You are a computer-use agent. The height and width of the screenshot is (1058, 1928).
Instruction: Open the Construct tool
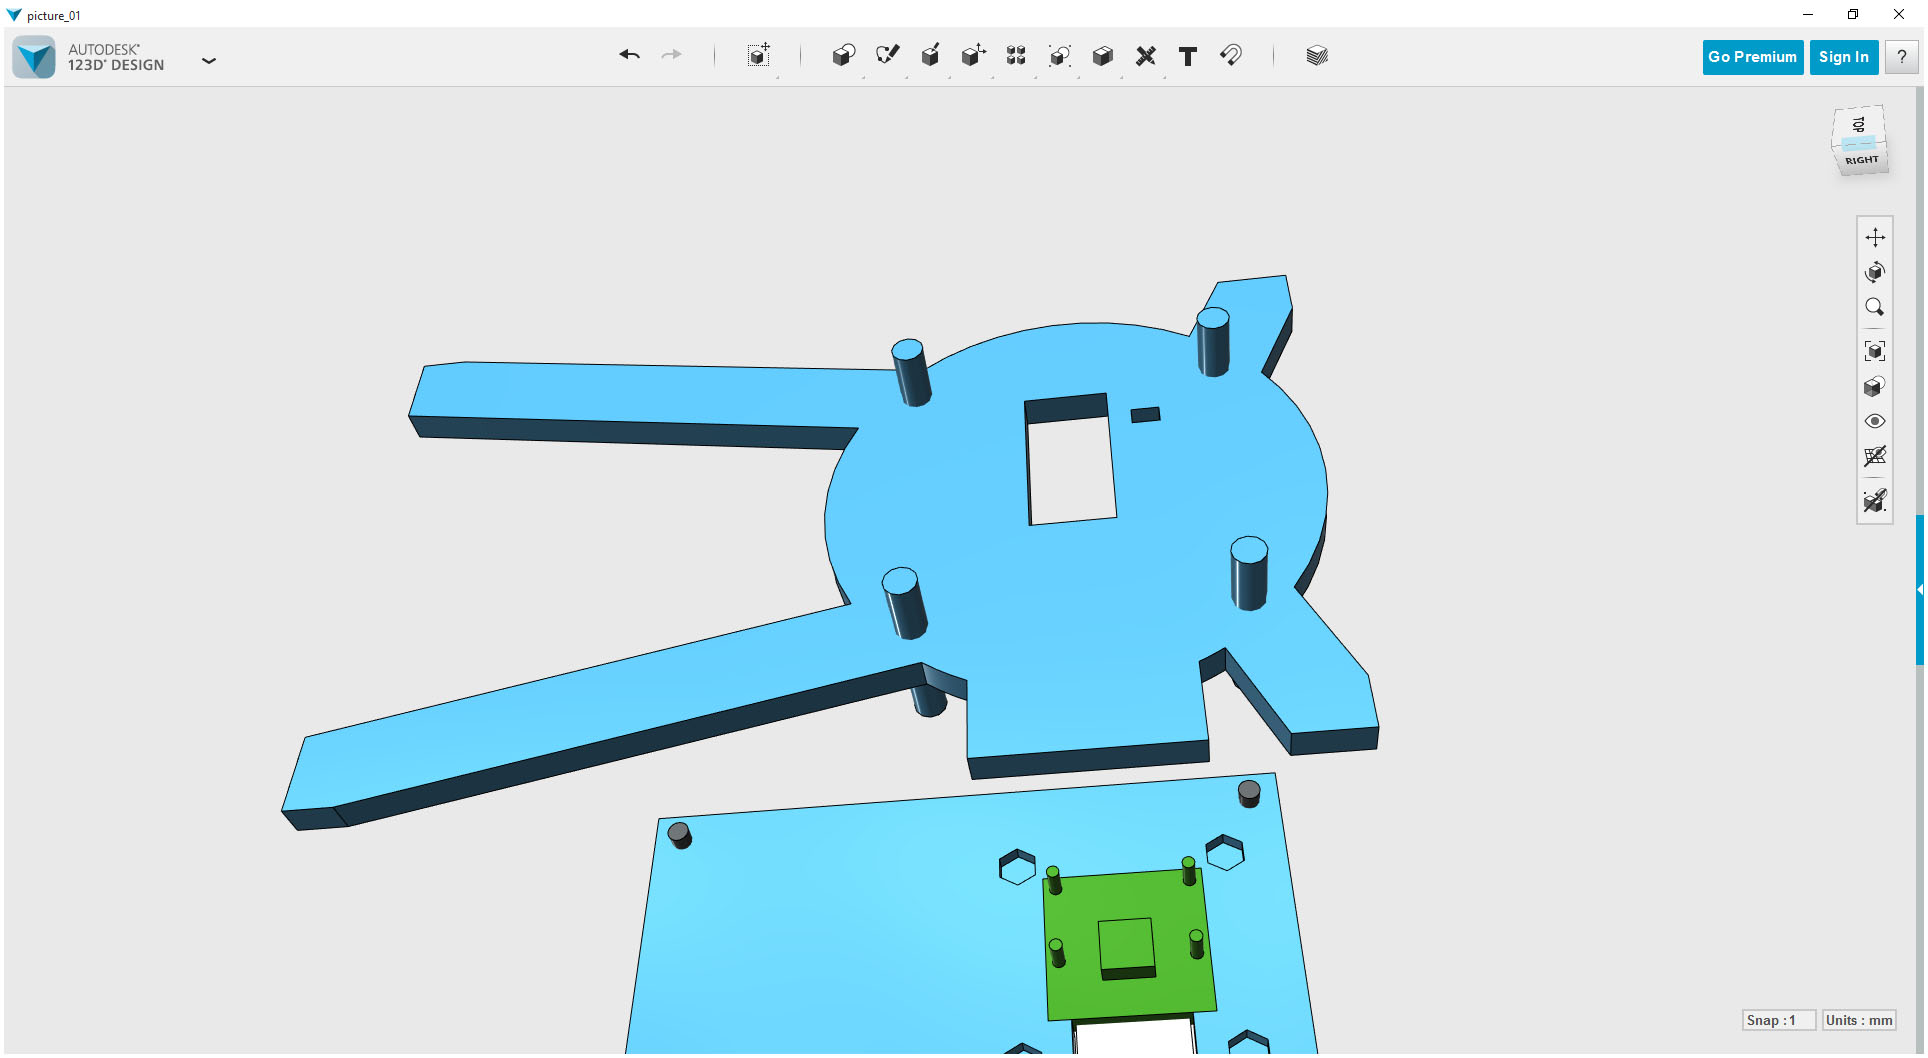pyautogui.click(x=930, y=56)
